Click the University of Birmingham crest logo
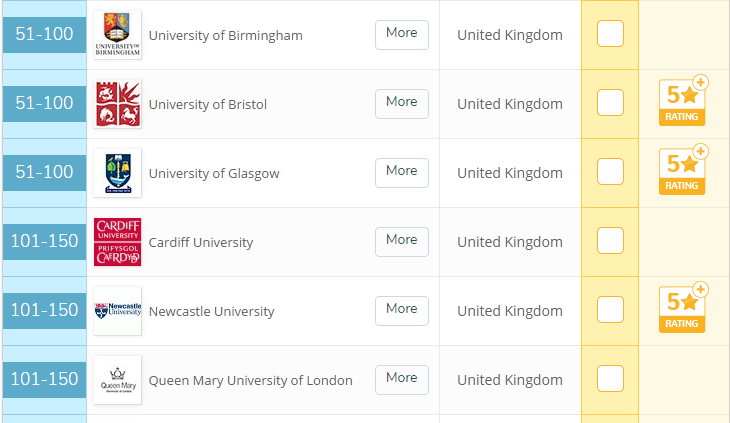 117,35
